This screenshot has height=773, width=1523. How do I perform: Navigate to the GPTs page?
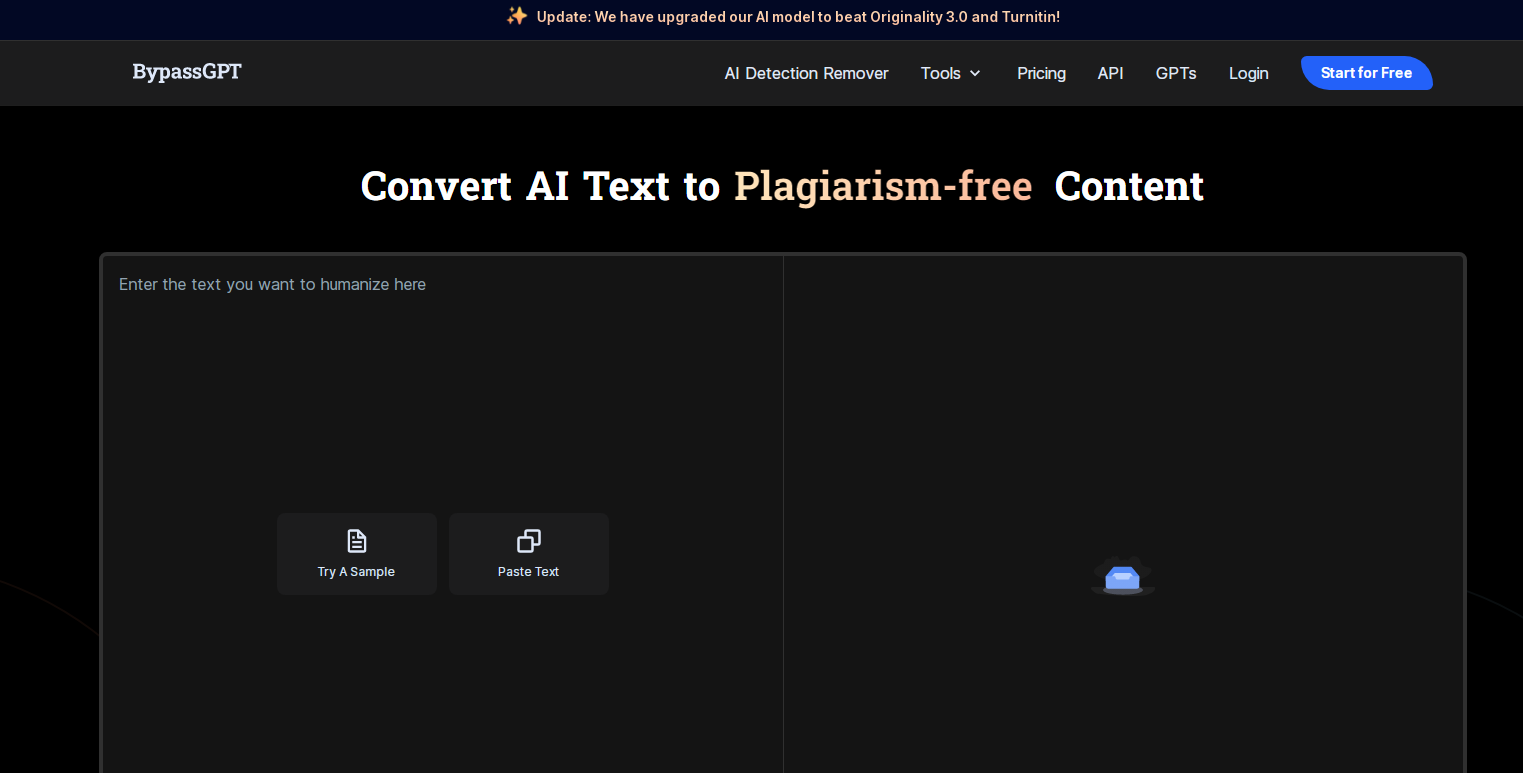click(1176, 73)
